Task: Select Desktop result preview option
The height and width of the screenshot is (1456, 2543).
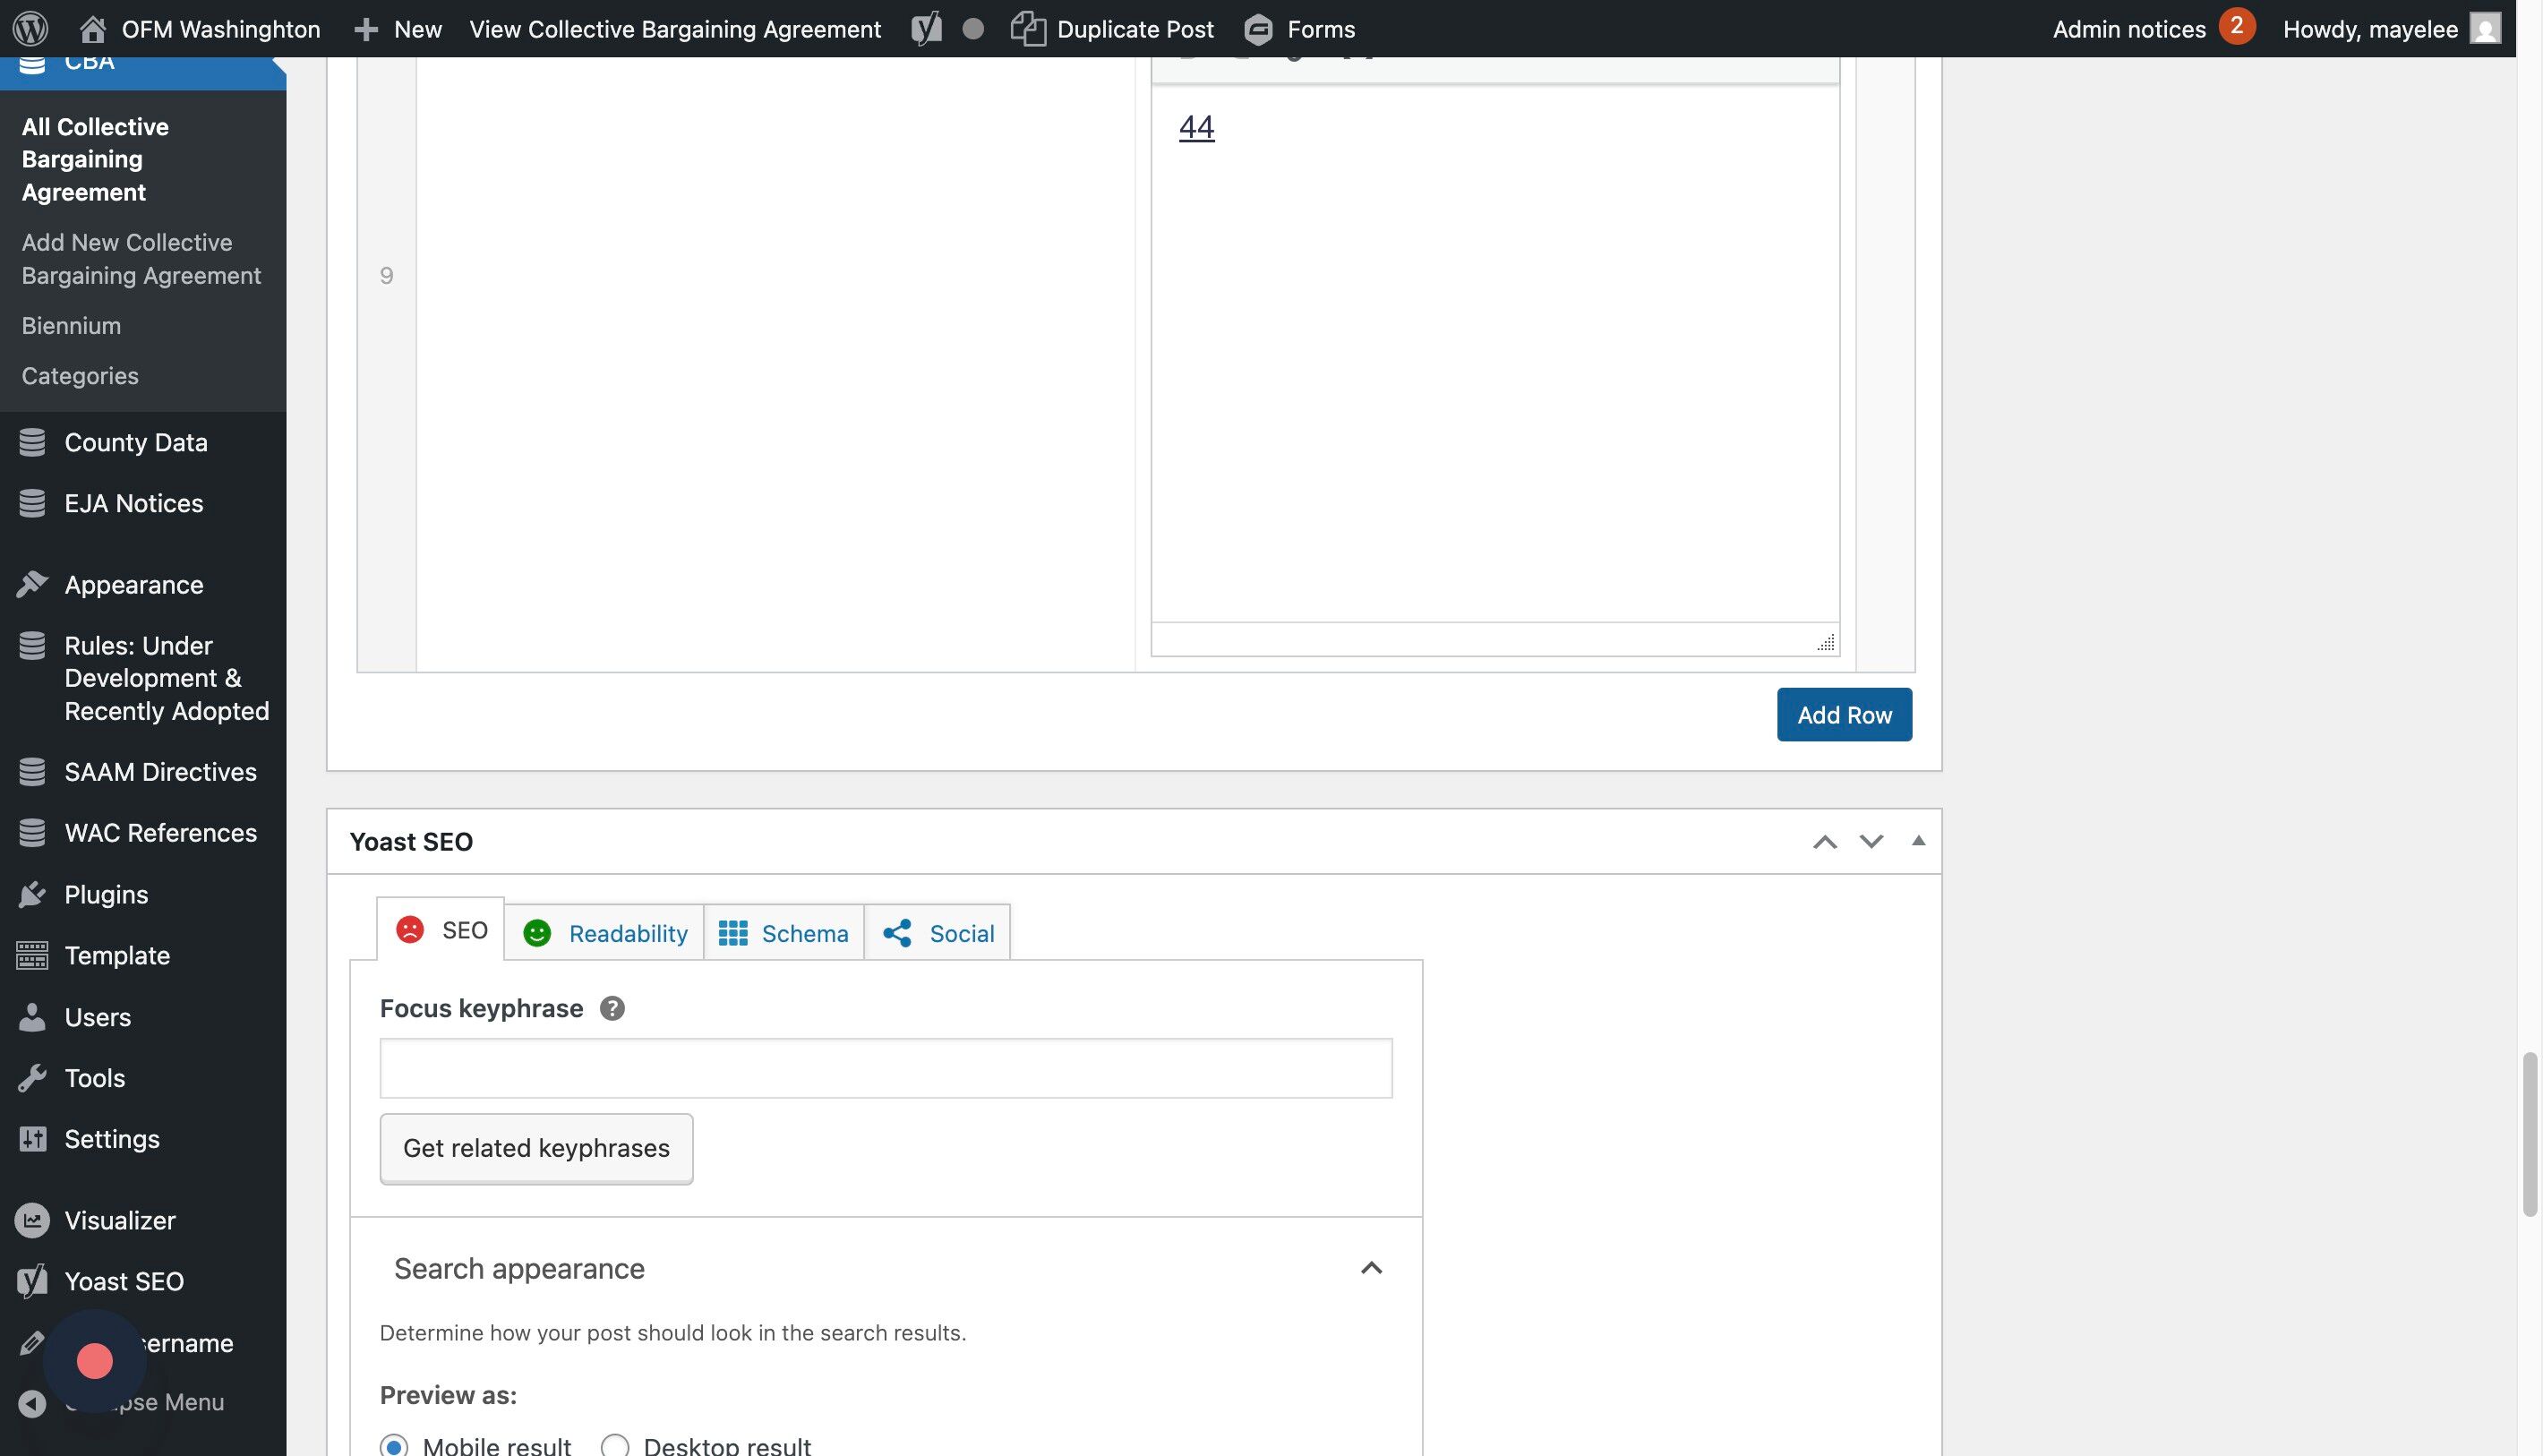Action: (x=615, y=1445)
